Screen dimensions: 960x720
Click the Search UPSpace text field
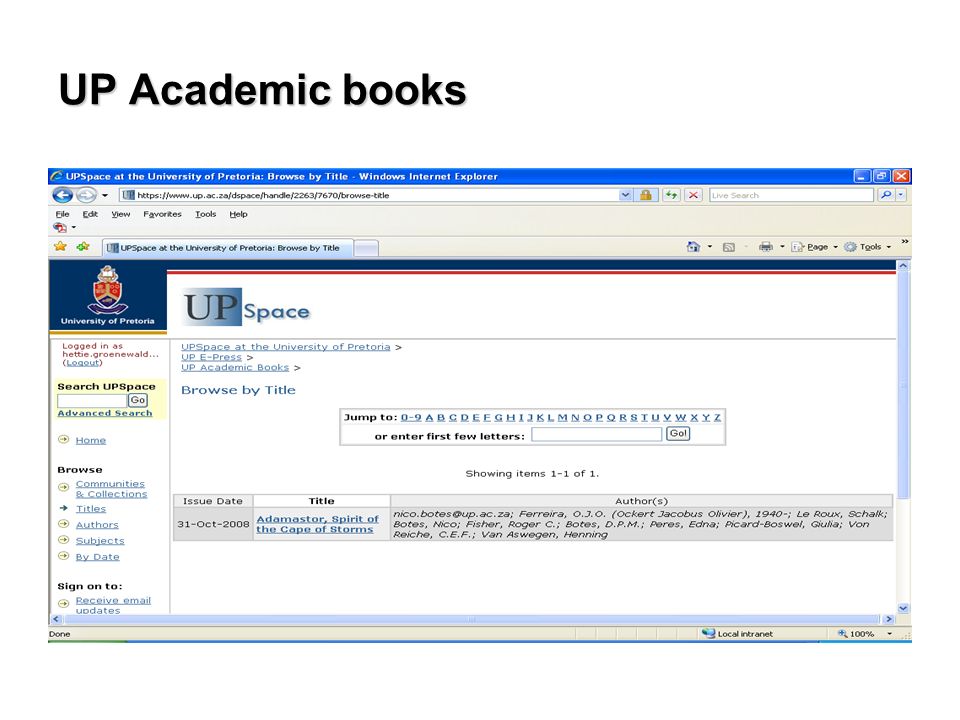pyautogui.click(x=92, y=400)
